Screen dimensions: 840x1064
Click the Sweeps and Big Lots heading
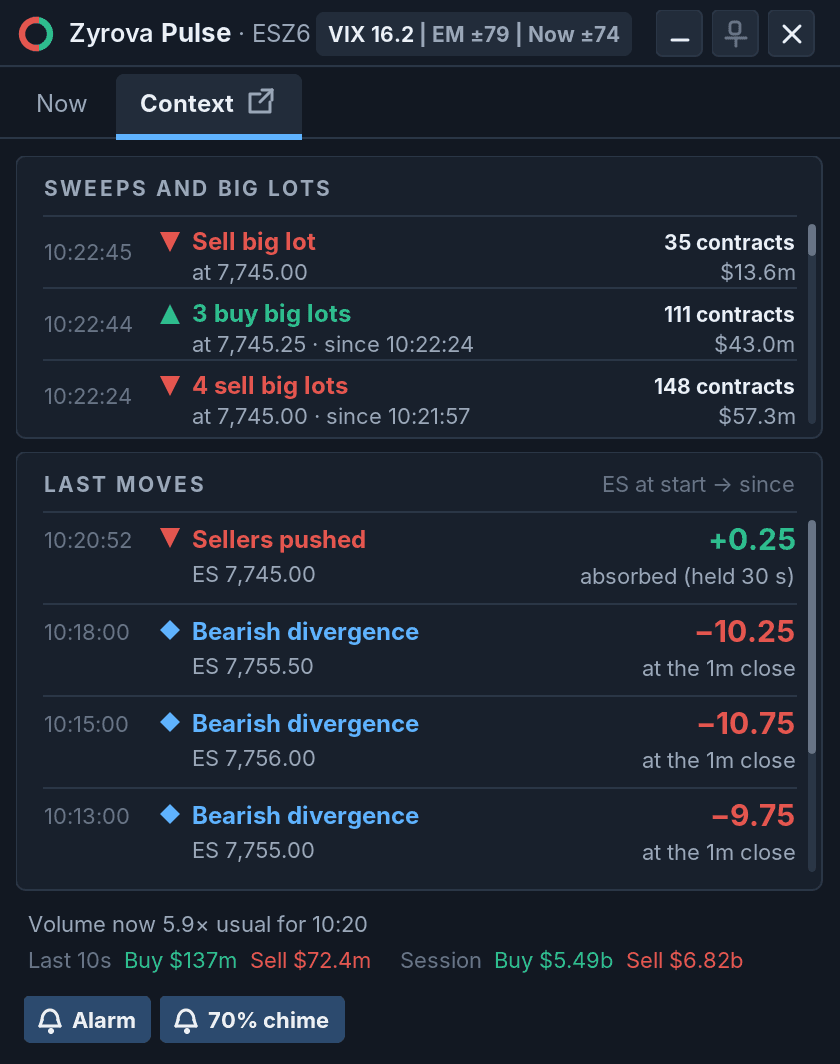[187, 188]
